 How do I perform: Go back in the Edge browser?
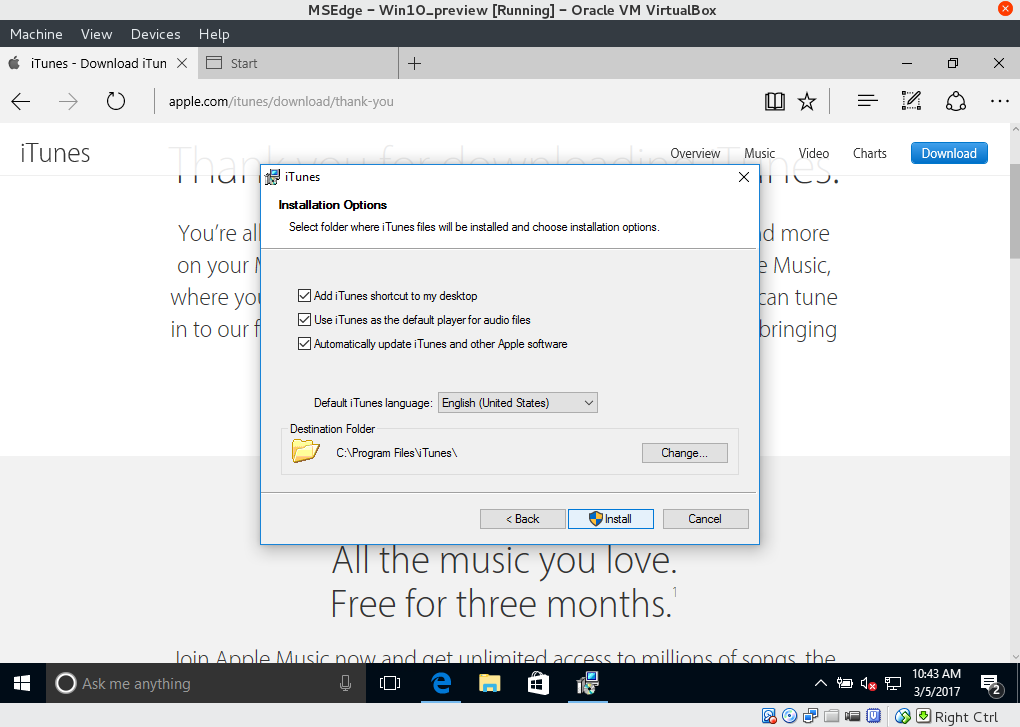tap(21, 101)
